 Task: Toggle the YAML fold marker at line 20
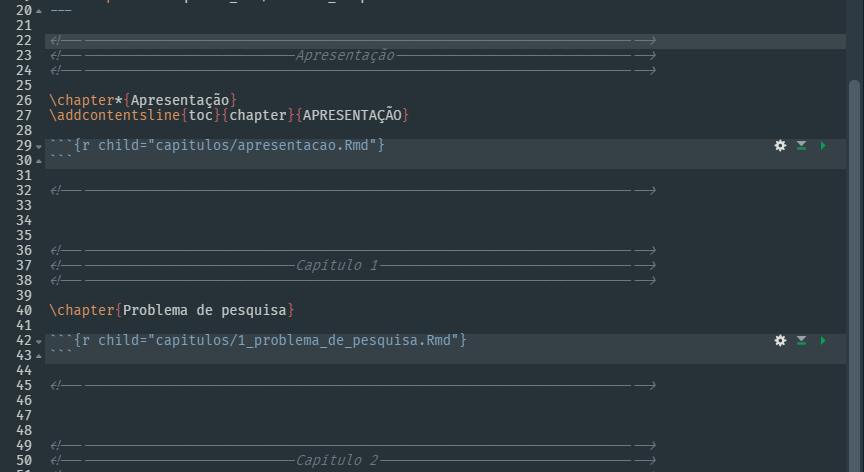tap(39, 11)
